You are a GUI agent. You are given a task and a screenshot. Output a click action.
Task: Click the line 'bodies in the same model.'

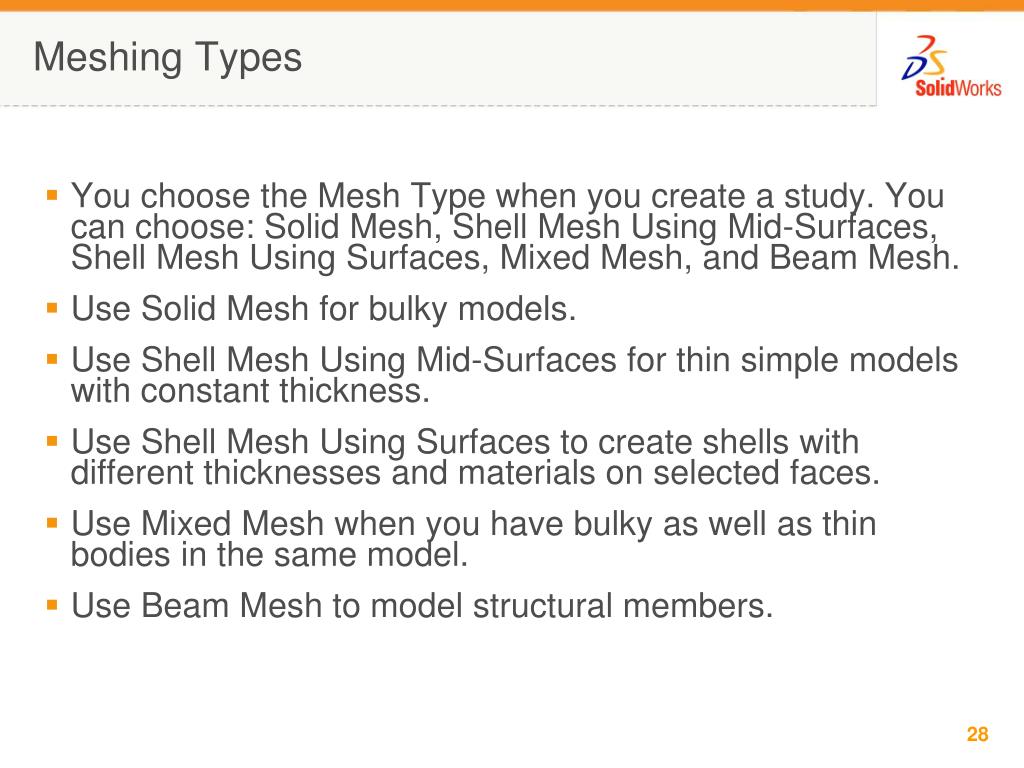[x=270, y=555]
